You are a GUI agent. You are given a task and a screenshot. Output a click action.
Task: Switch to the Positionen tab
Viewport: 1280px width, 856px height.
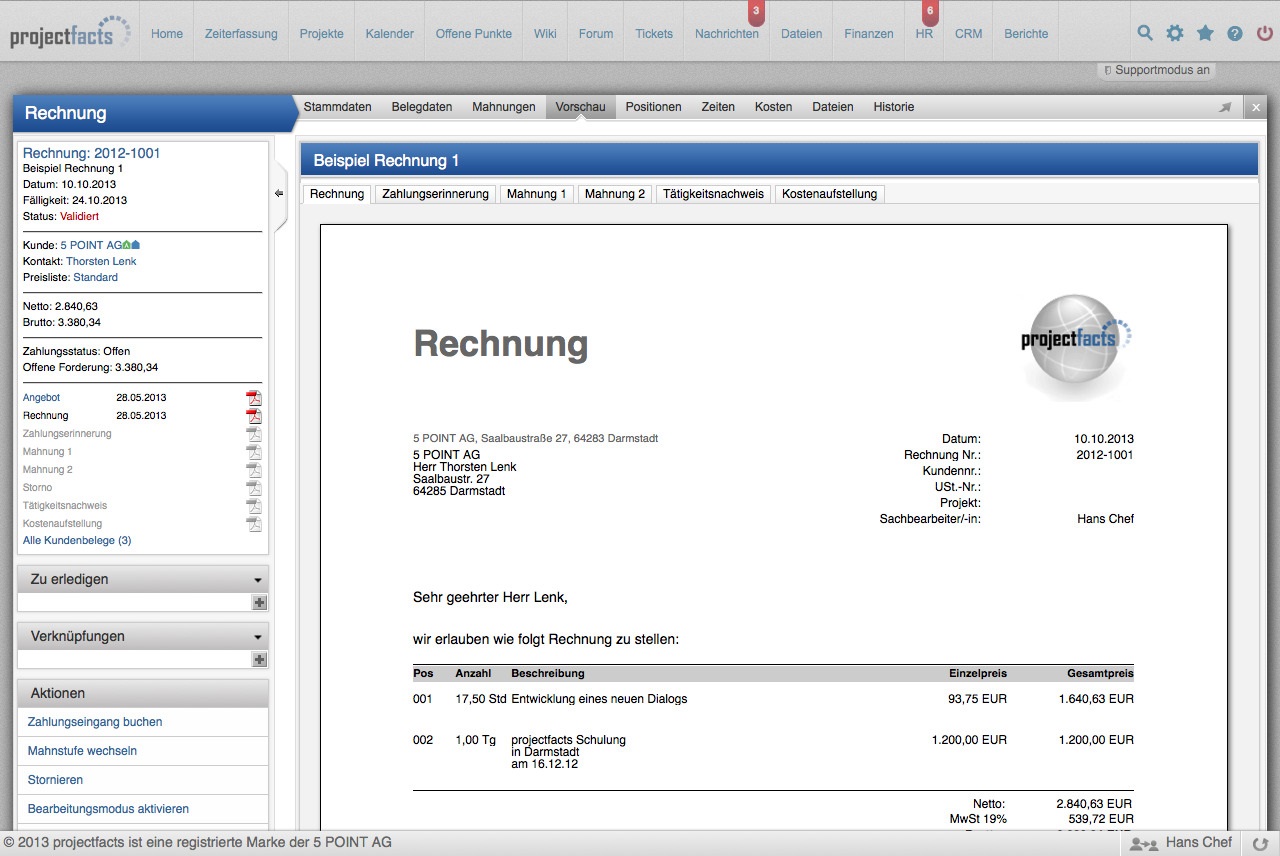click(654, 107)
